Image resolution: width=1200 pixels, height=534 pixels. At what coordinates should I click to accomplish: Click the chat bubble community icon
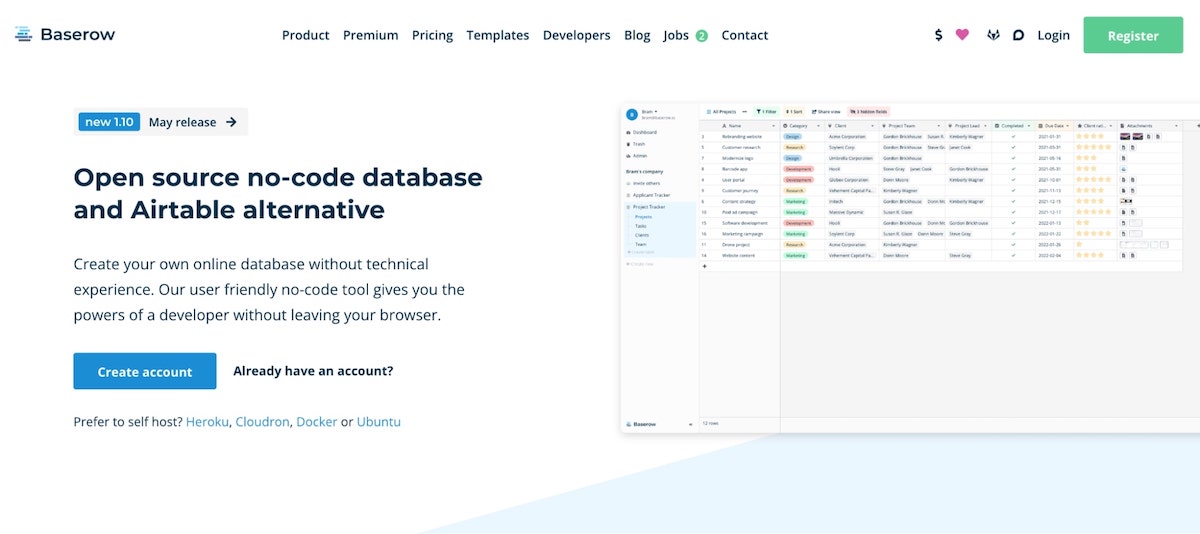pos(1018,35)
